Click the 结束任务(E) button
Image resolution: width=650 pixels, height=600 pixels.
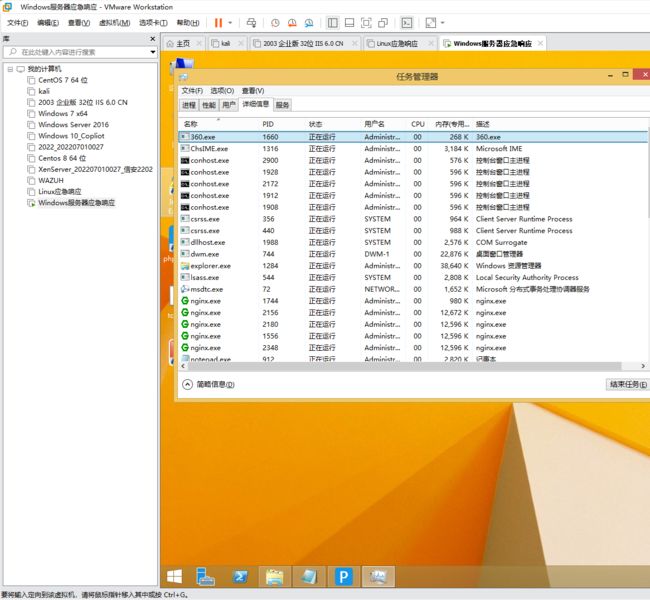627,384
